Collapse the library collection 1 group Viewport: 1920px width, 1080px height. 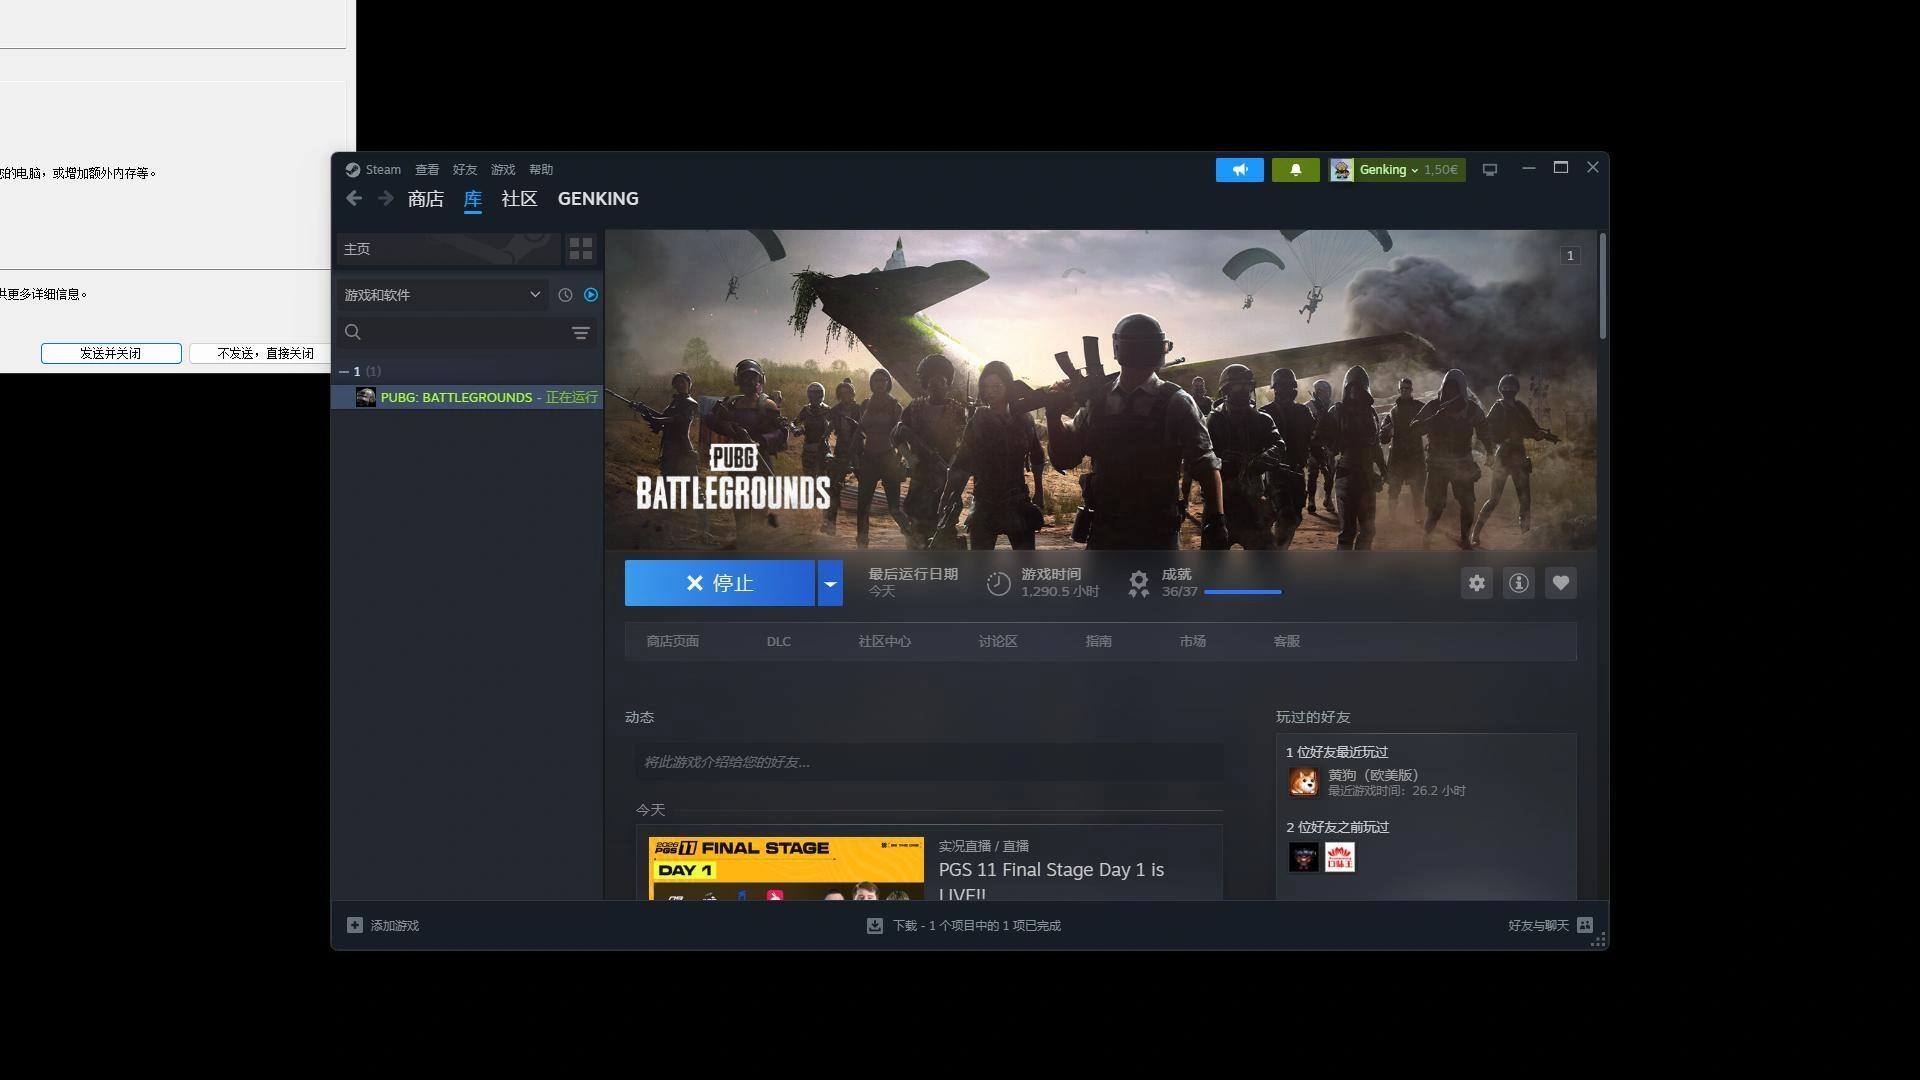pos(344,371)
